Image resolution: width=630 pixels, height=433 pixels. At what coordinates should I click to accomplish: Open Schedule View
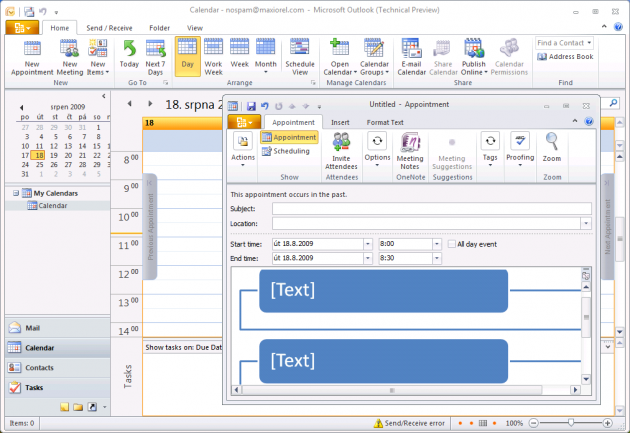pyautogui.click(x=300, y=58)
